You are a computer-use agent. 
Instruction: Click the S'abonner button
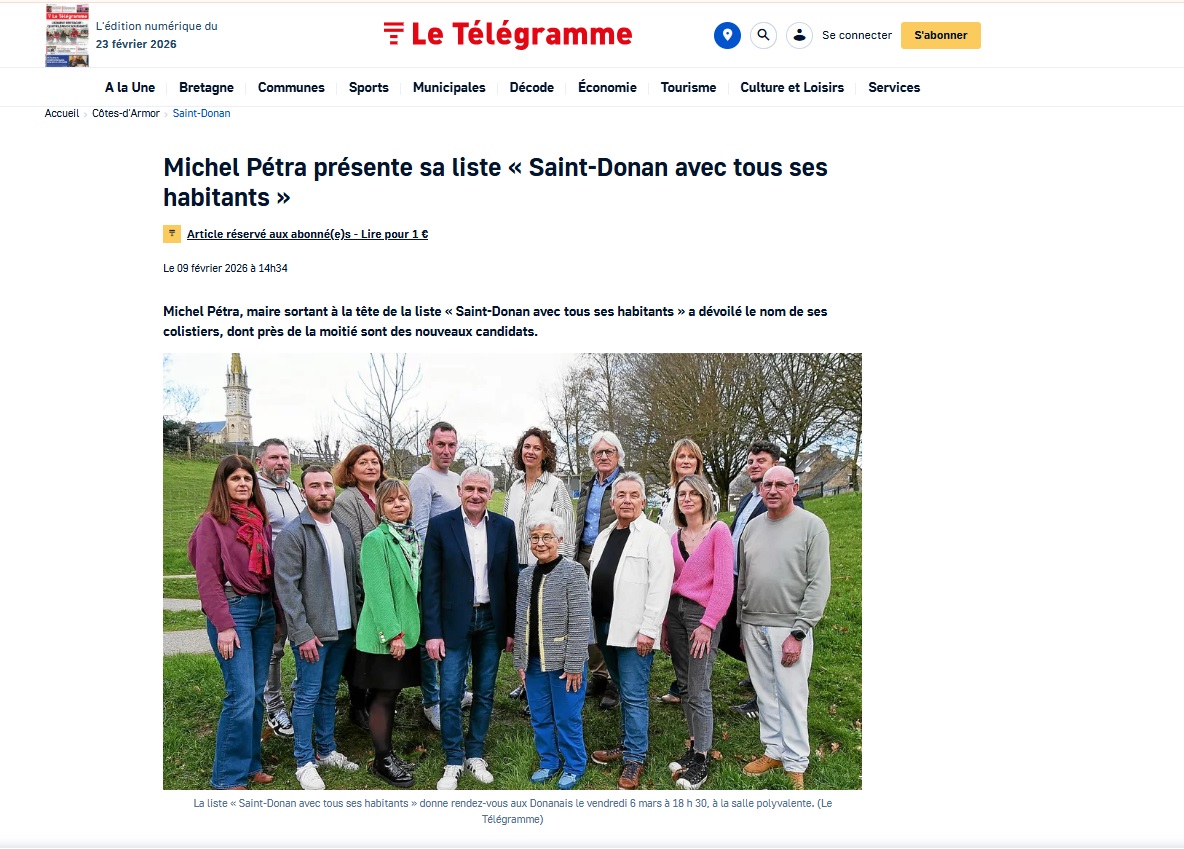pyautogui.click(x=940, y=36)
